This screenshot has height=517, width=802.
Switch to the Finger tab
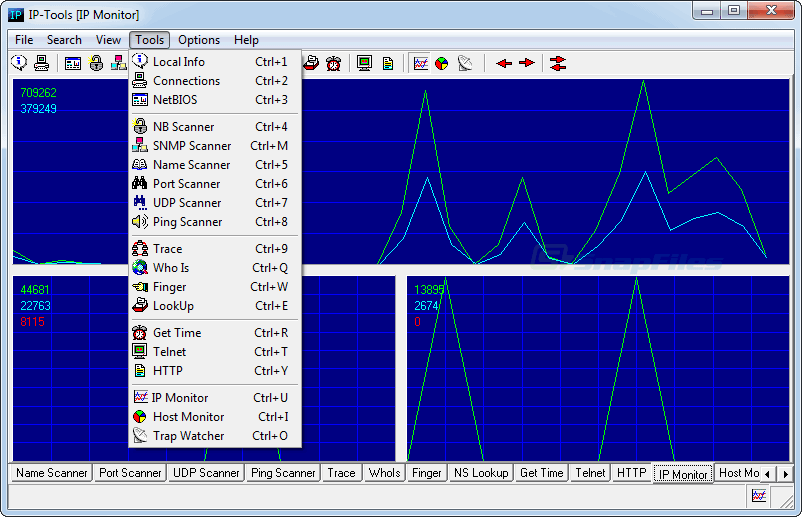tap(427, 473)
